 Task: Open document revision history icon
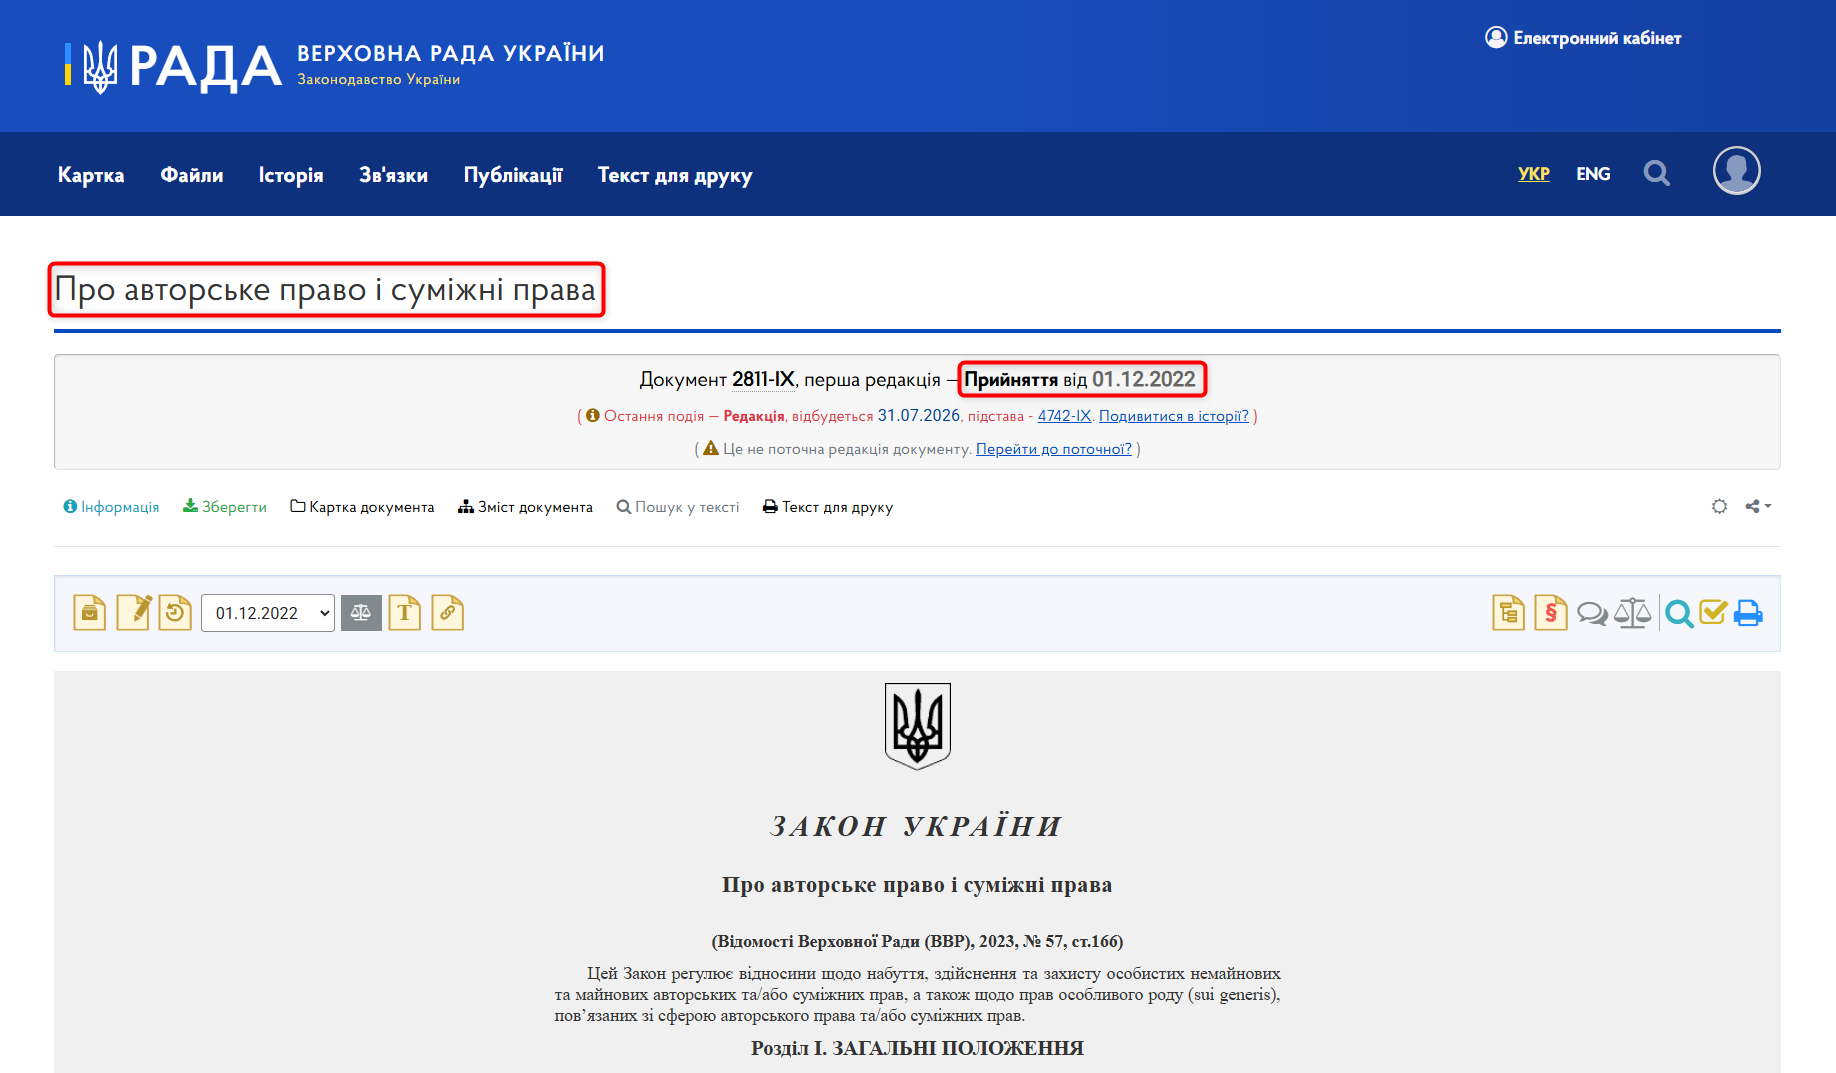point(175,613)
